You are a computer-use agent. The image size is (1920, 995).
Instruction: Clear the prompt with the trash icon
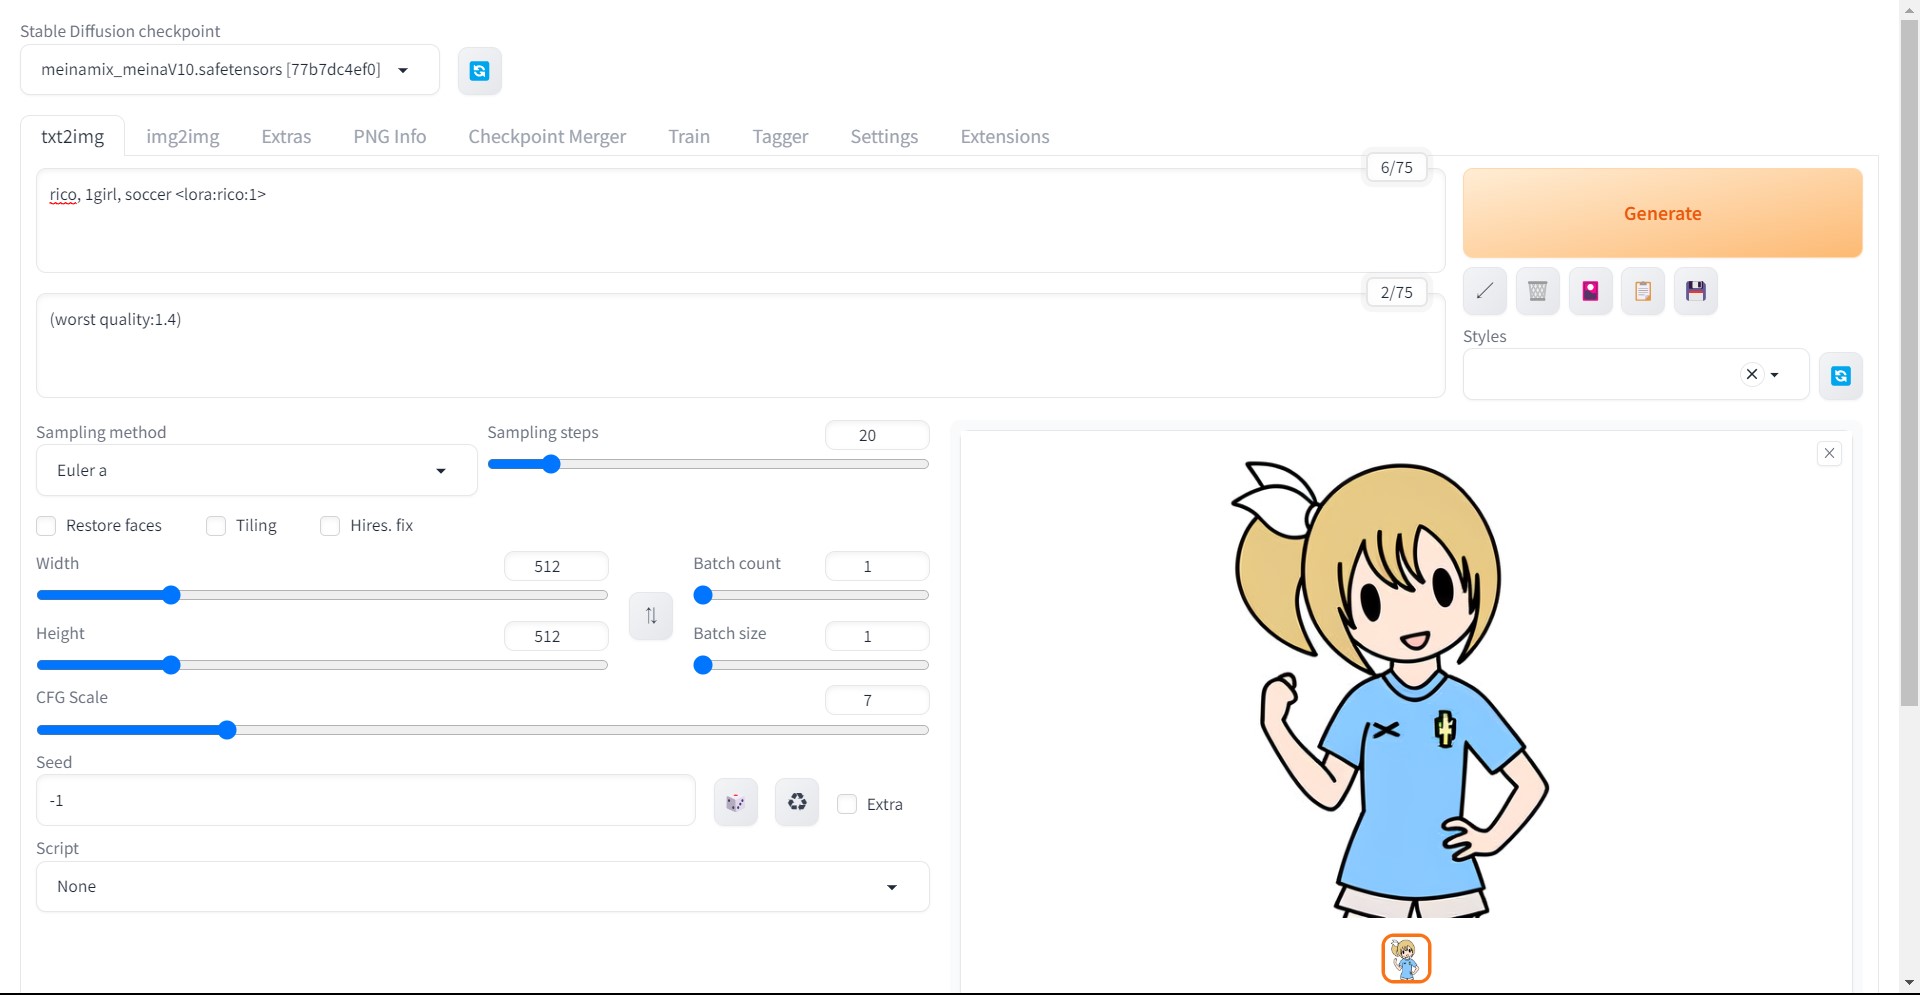[1537, 290]
